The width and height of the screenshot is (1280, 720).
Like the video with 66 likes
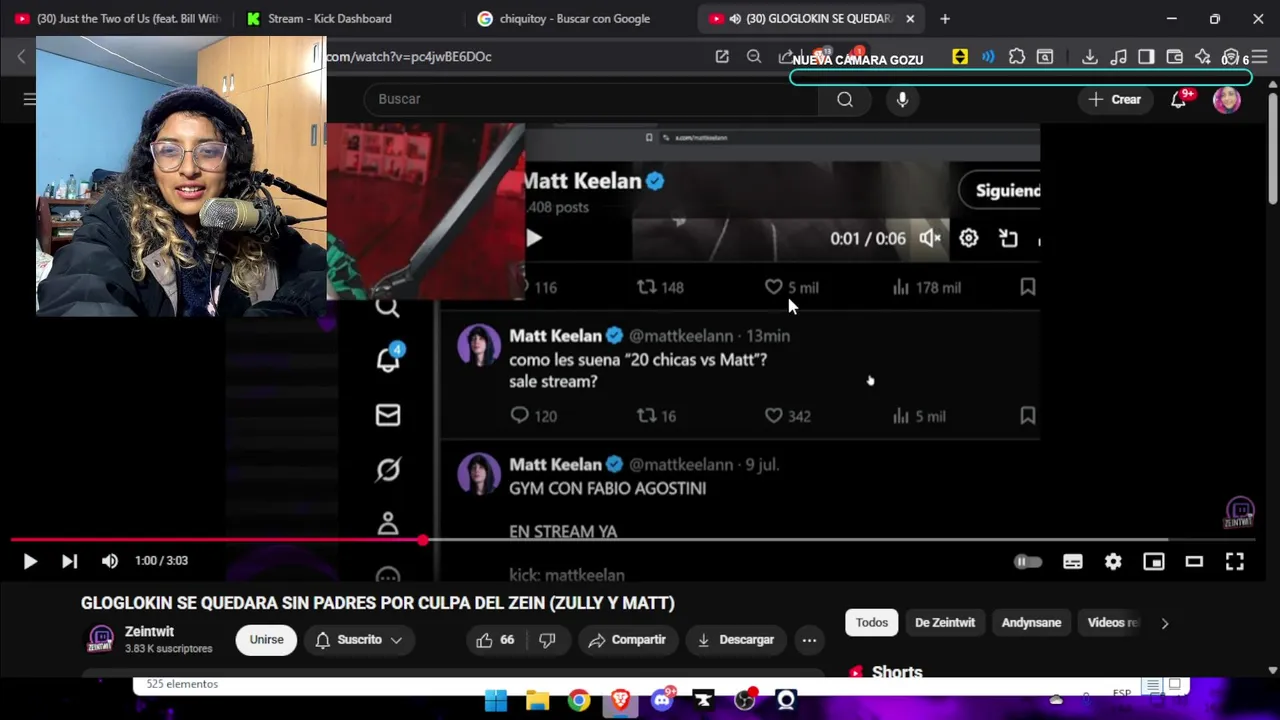[x=495, y=640]
